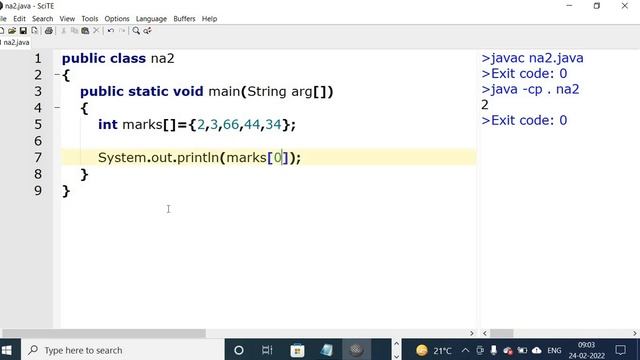Click the editor horizontal scrollbar thumb

pyautogui.click(x=104, y=333)
